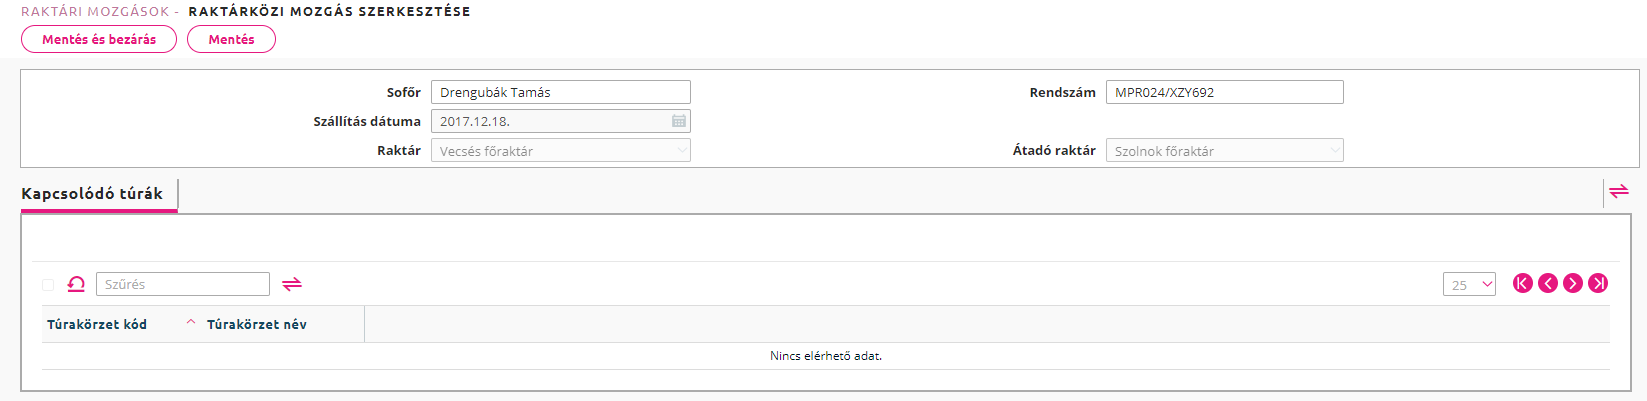Open the Átadó raktár dropdown showing Szolnok főraktár
The height and width of the screenshot is (401, 1647).
pos(1225,150)
